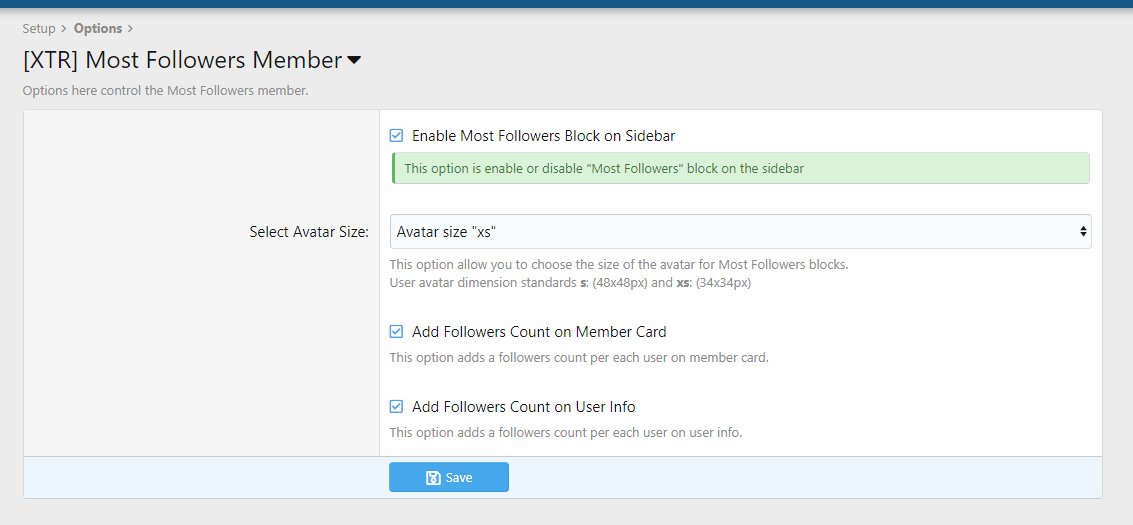Click the "Options here control" page description

165,91
